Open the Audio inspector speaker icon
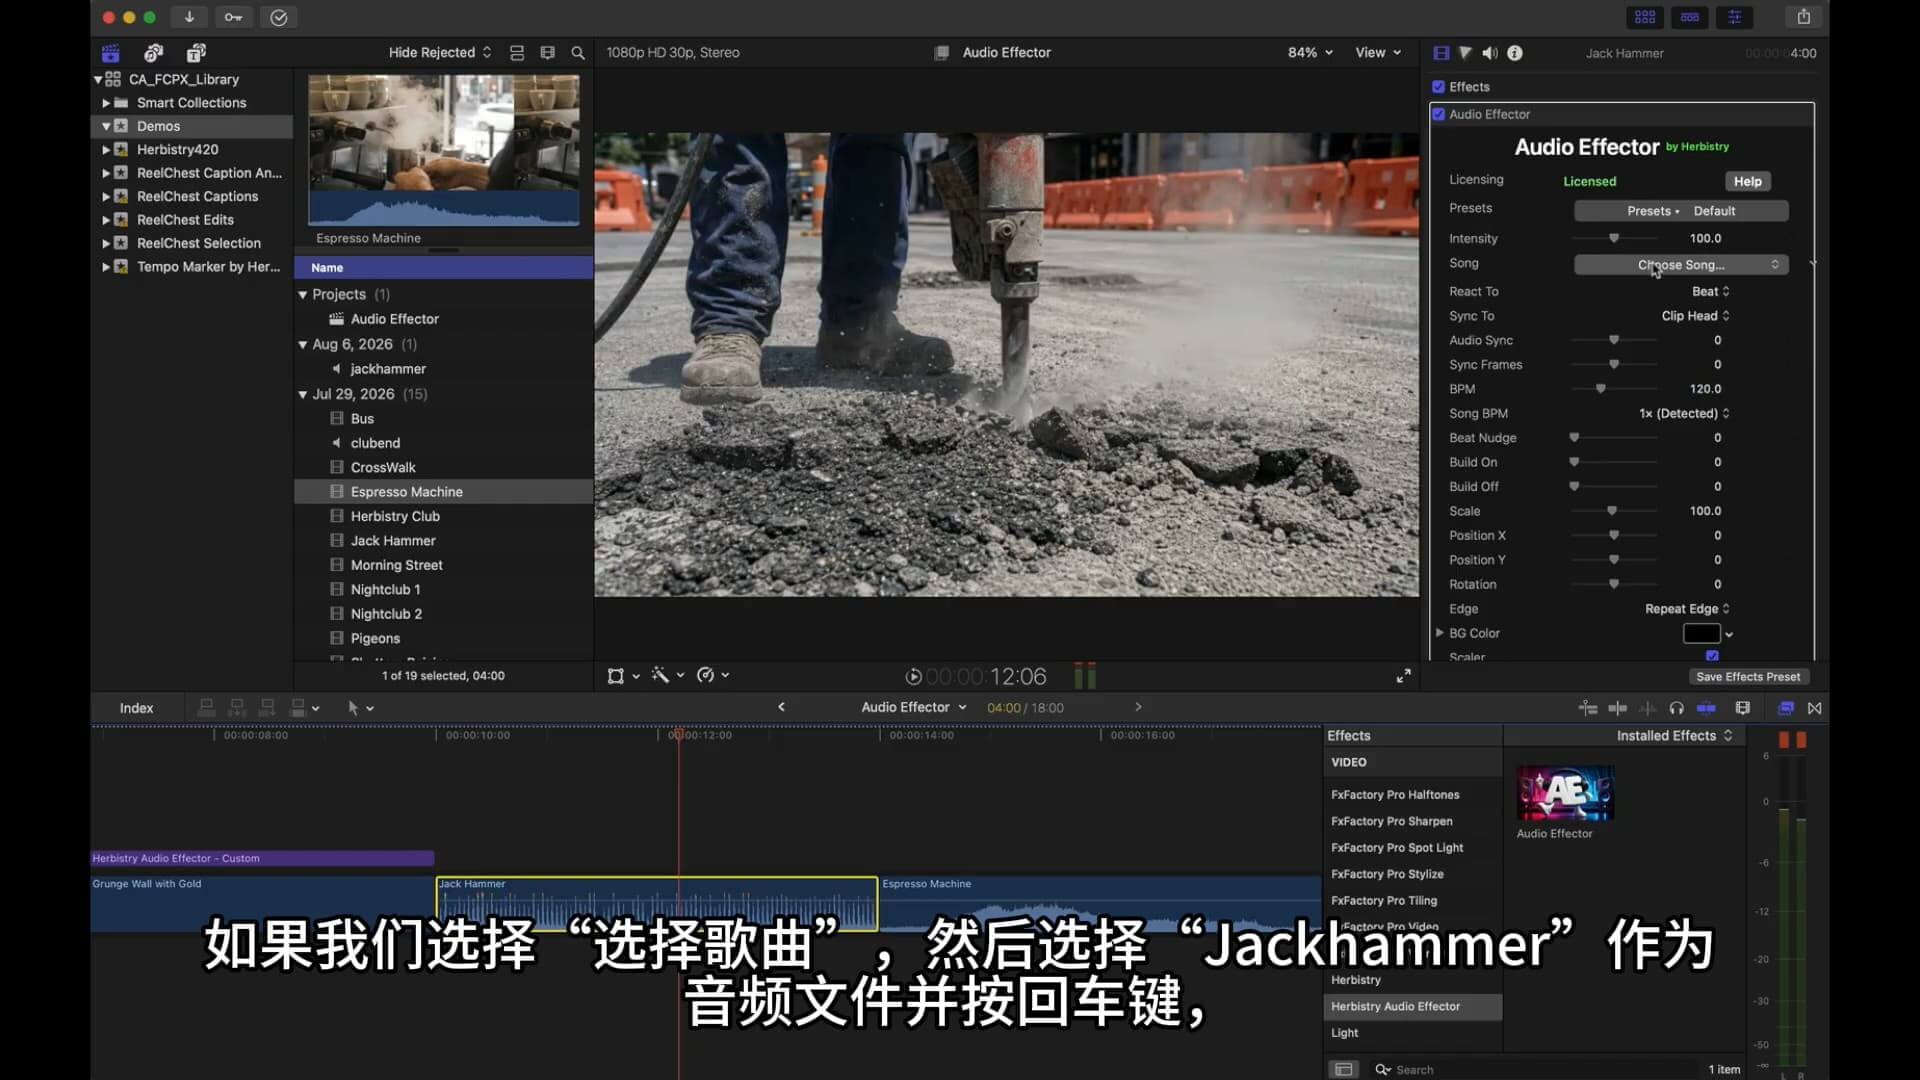 (x=1490, y=53)
